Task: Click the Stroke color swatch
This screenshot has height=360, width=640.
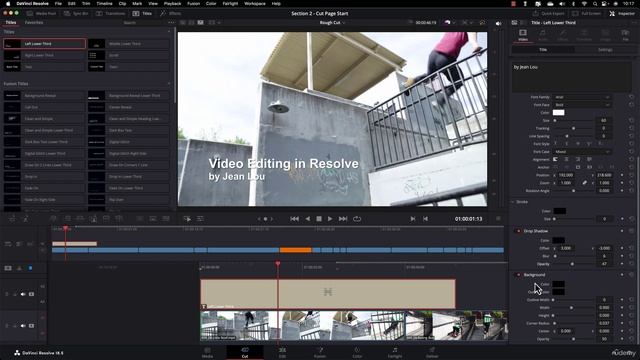Action: pos(560,211)
